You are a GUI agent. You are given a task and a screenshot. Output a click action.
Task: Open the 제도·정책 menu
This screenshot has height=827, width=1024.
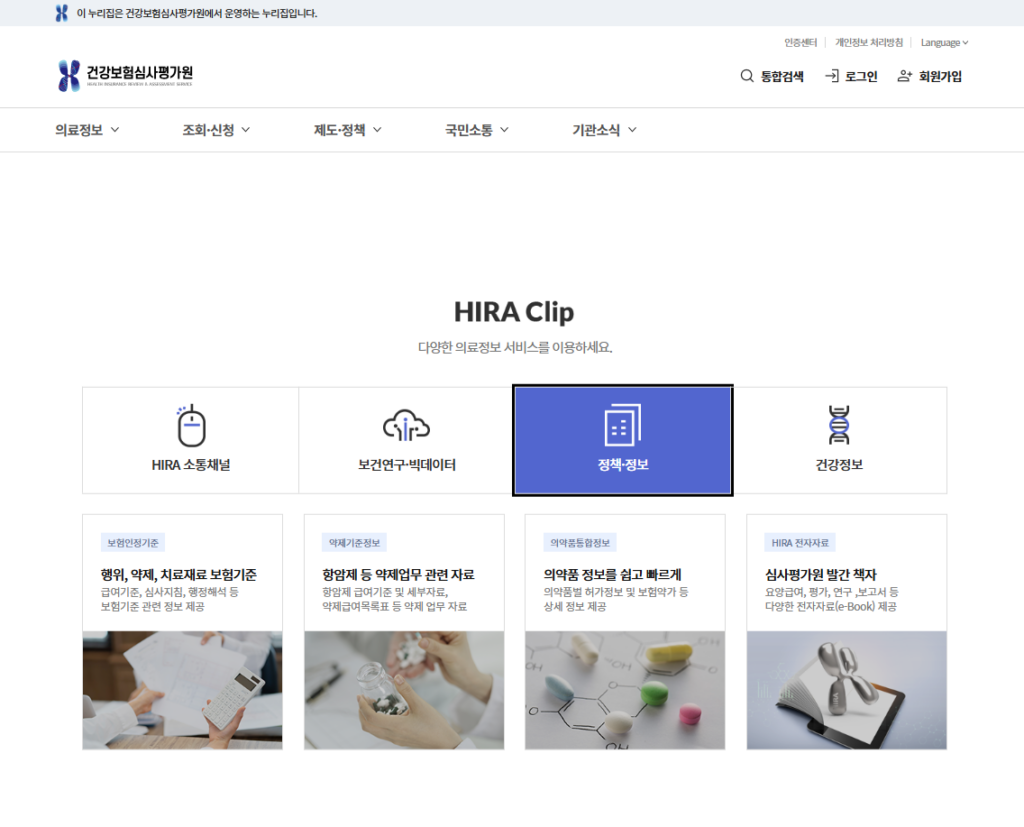pos(348,130)
